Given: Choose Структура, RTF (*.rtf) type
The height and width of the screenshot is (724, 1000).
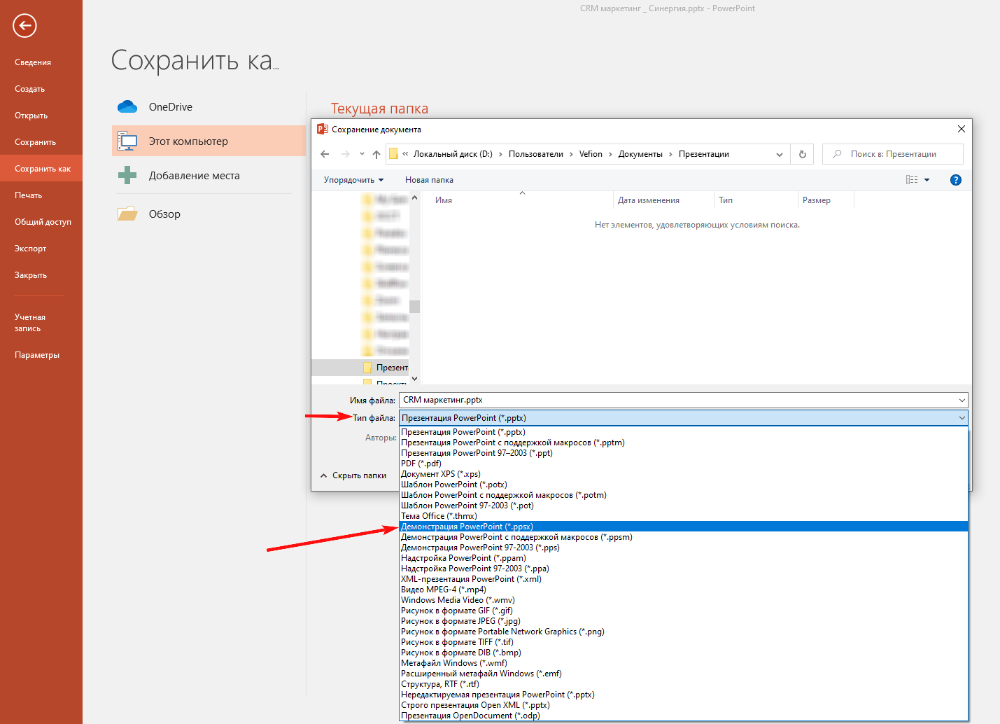Looking at the screenshot, I should coord(684,684).
